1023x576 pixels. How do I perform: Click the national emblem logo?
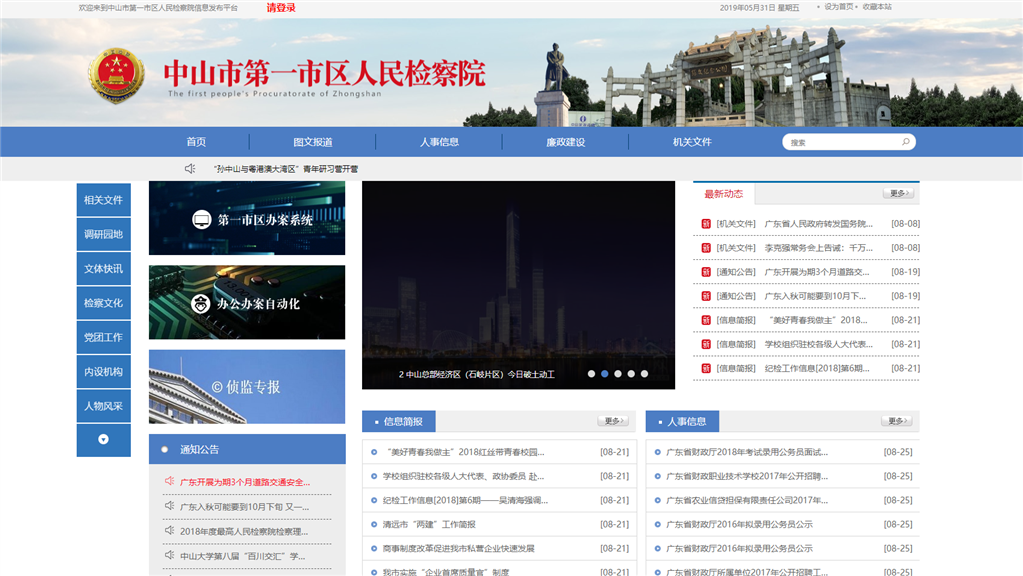[116, 75]
